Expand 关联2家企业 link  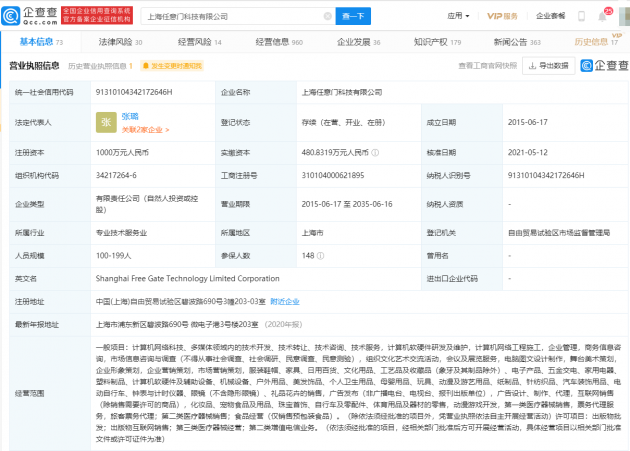145,130
